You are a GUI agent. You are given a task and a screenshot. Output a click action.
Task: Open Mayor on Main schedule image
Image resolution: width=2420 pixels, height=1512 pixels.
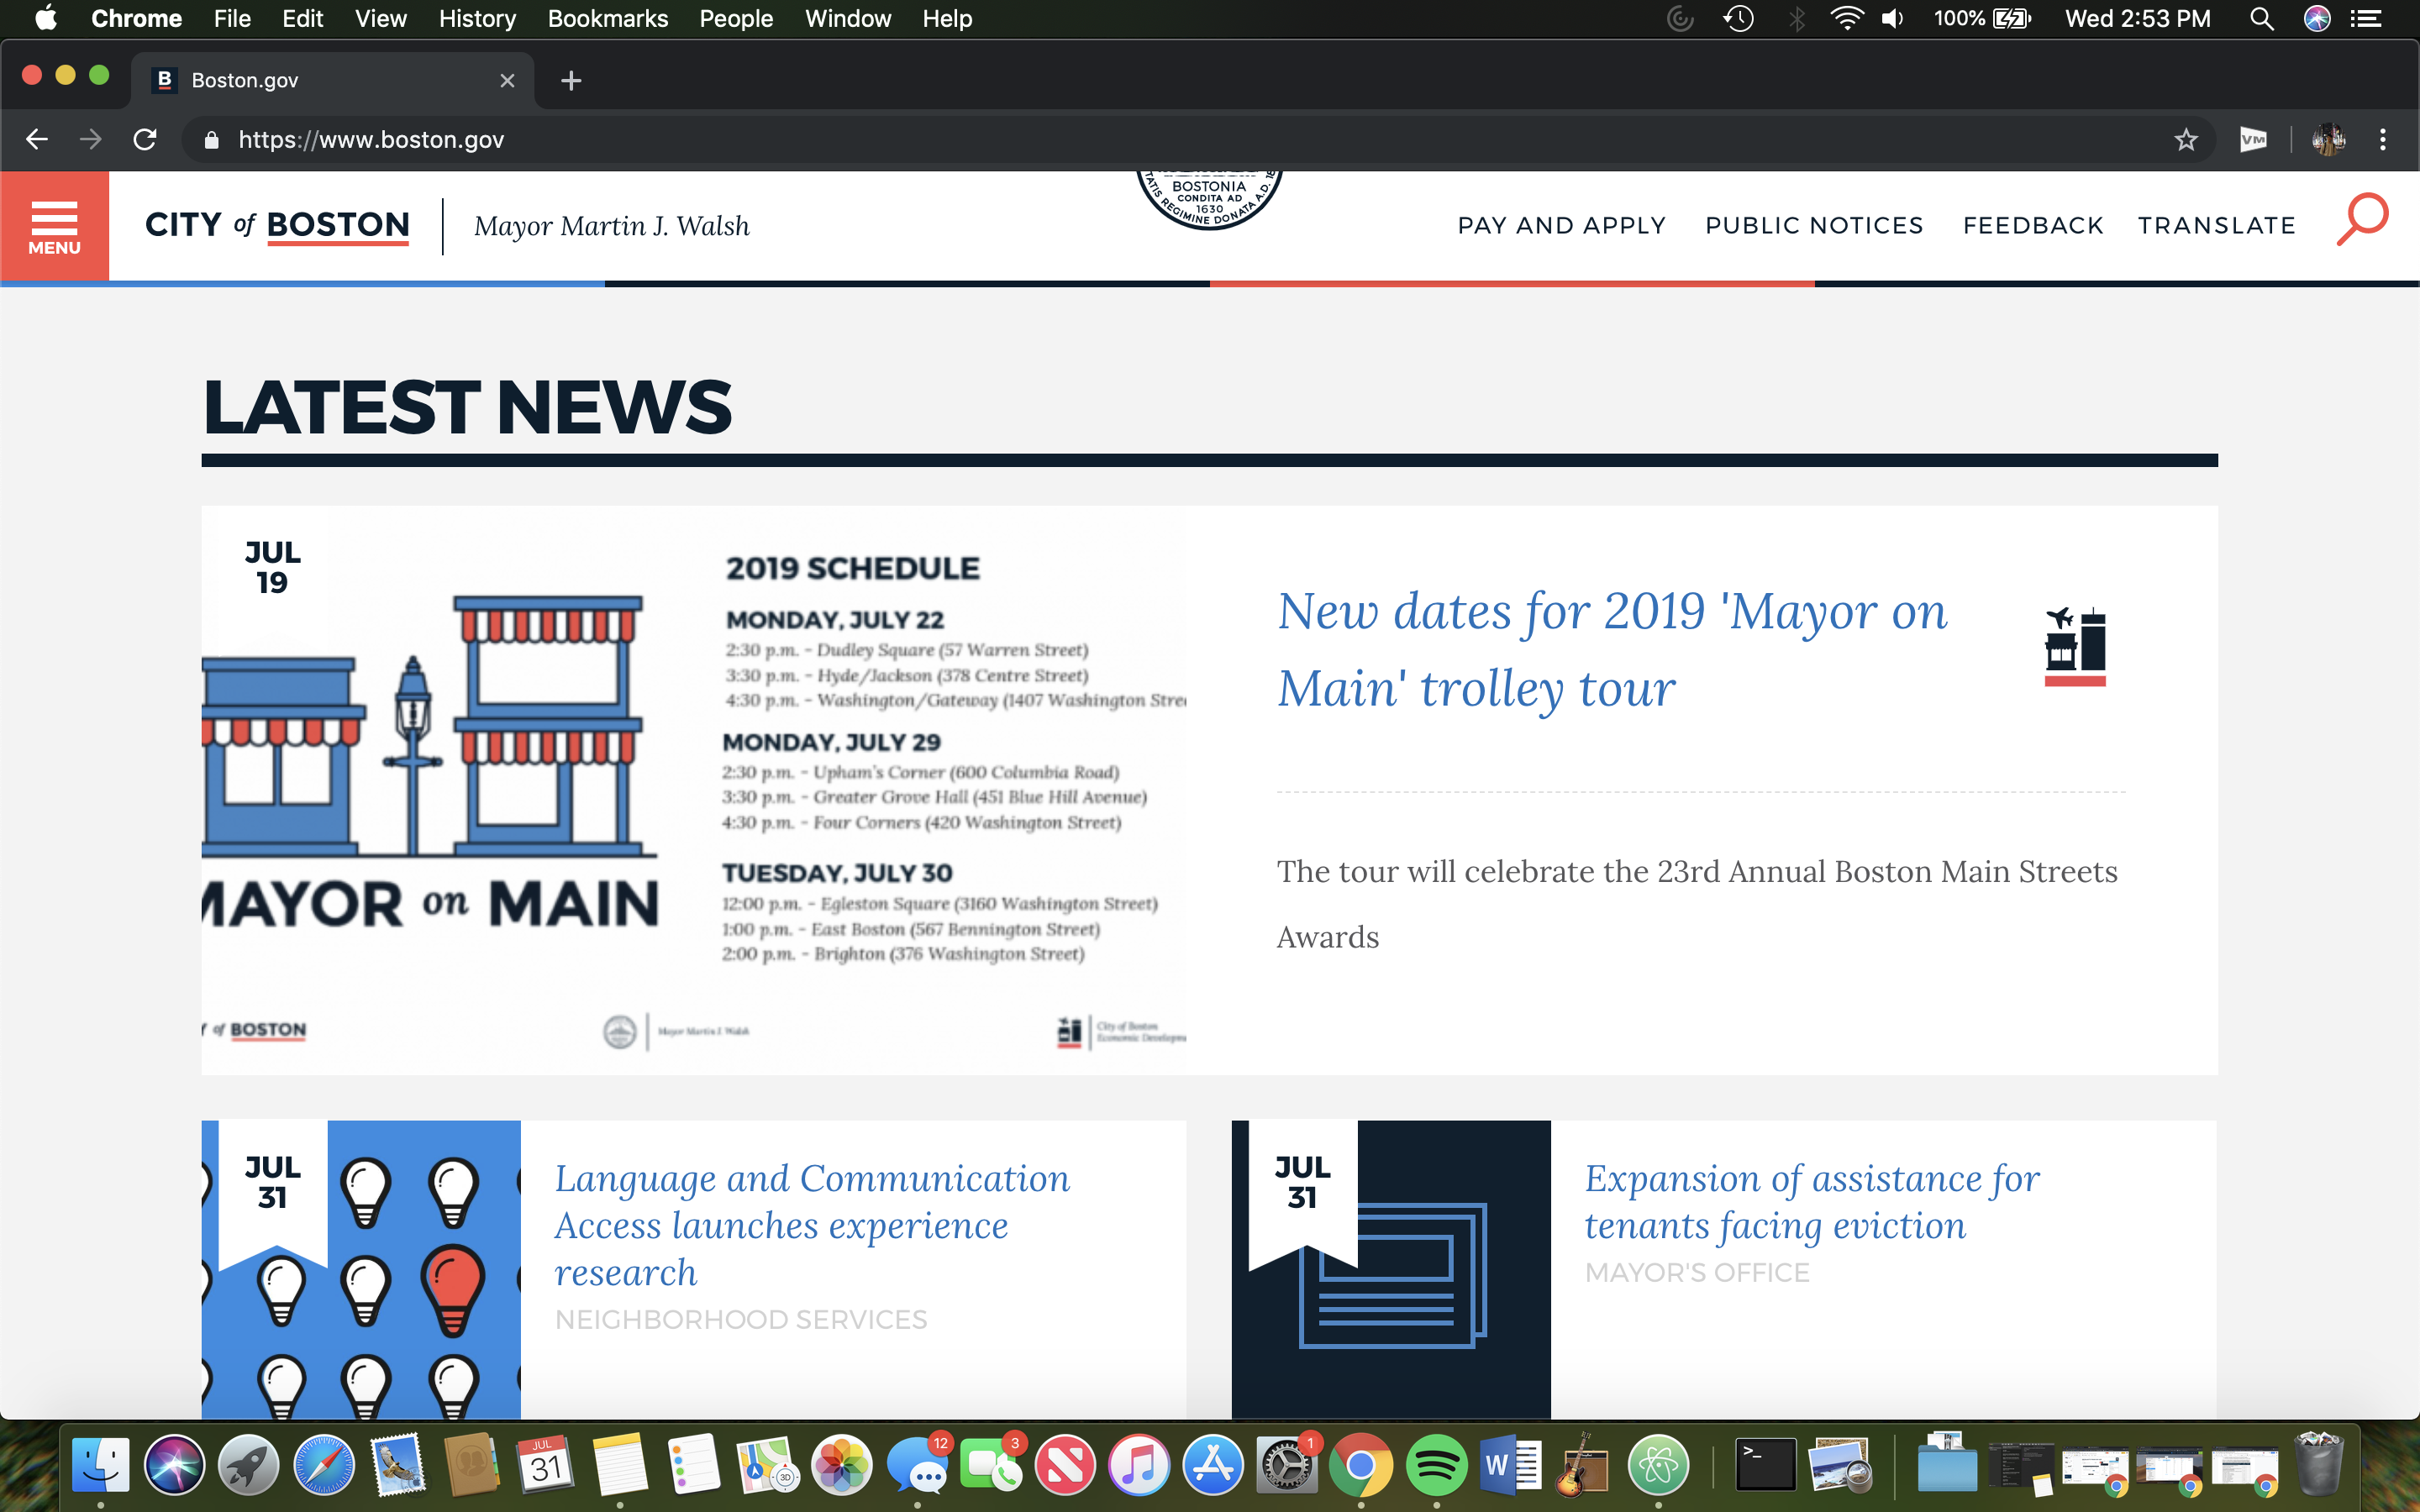[x=694, y=790]
